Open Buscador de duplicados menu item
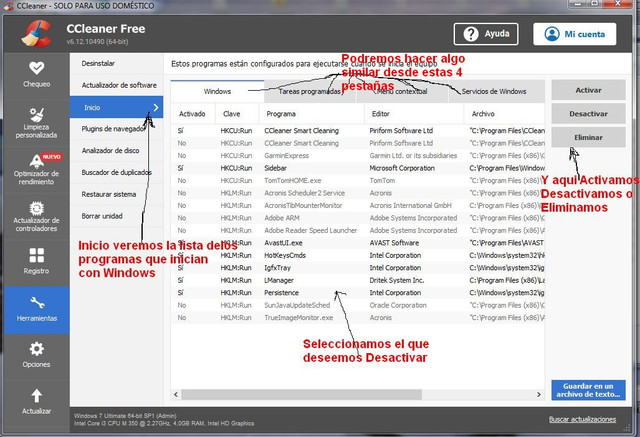This screenshot has height=437, width=640. point(116,173)
